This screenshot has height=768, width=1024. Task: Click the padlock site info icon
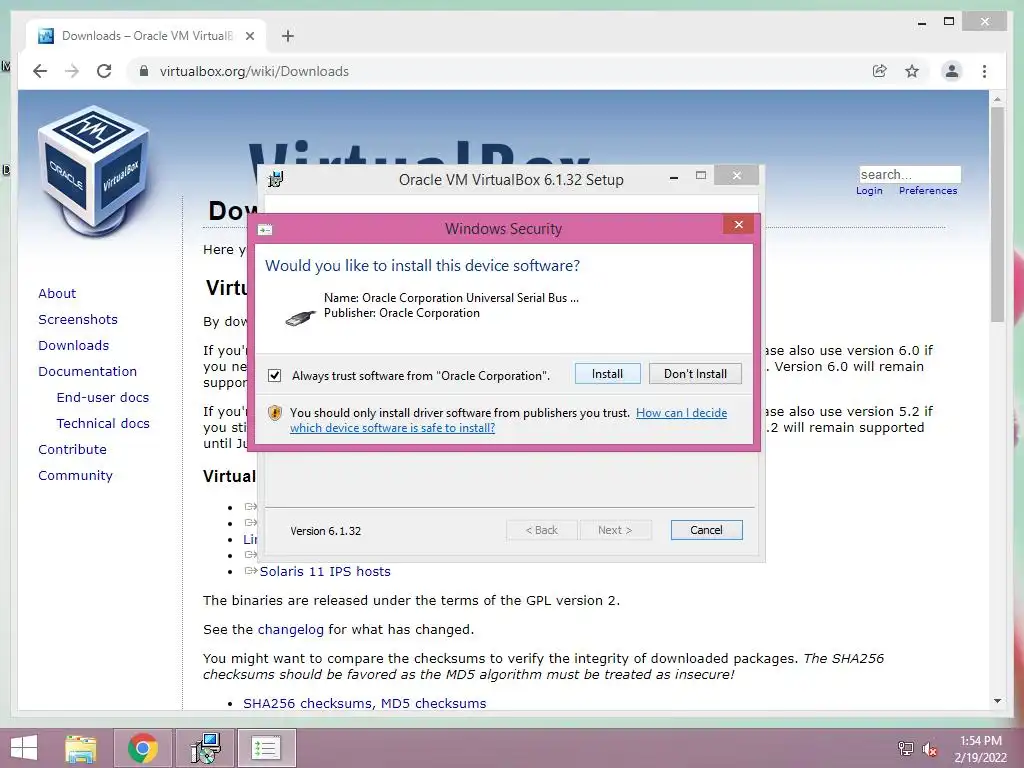coord(144,71)
